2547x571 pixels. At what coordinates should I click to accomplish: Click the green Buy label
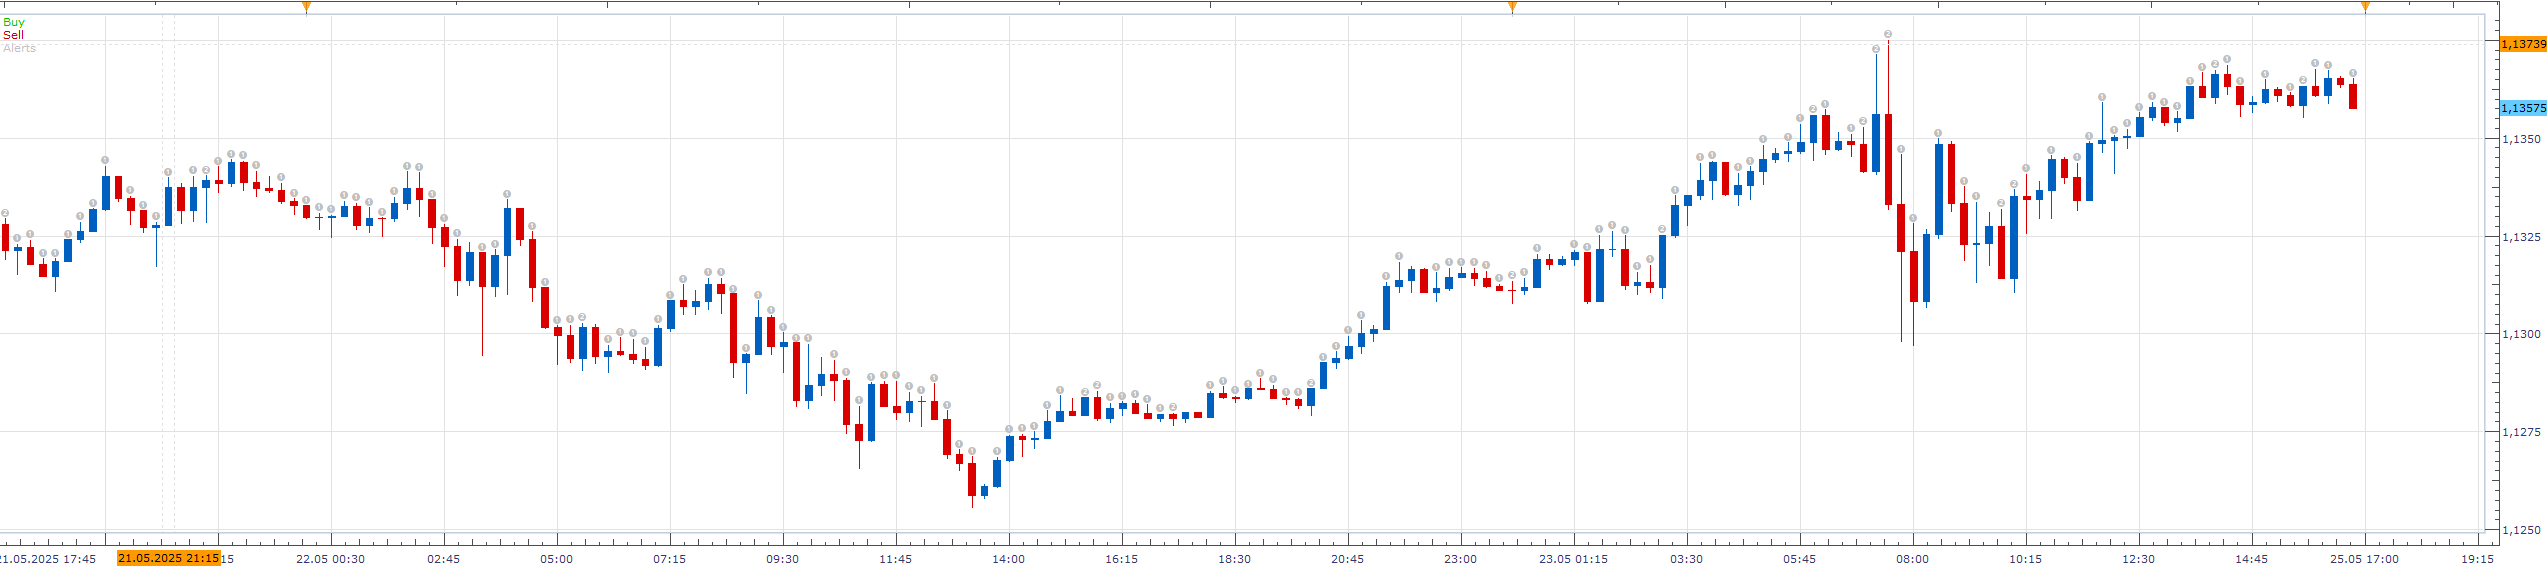click(14, 22)
